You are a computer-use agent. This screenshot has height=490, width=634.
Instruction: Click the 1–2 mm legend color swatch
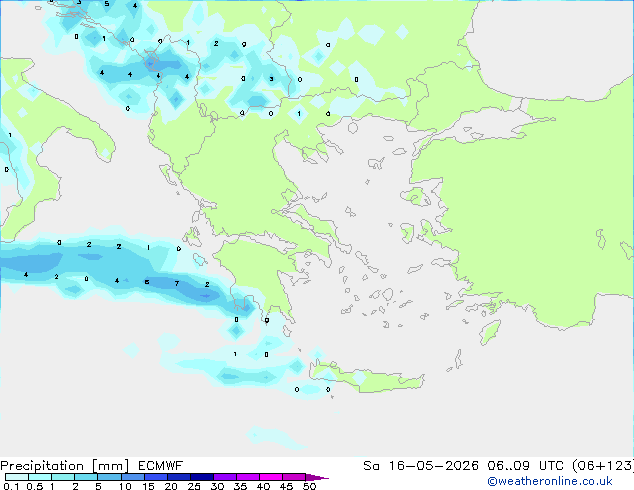click(x=63, y=477)
